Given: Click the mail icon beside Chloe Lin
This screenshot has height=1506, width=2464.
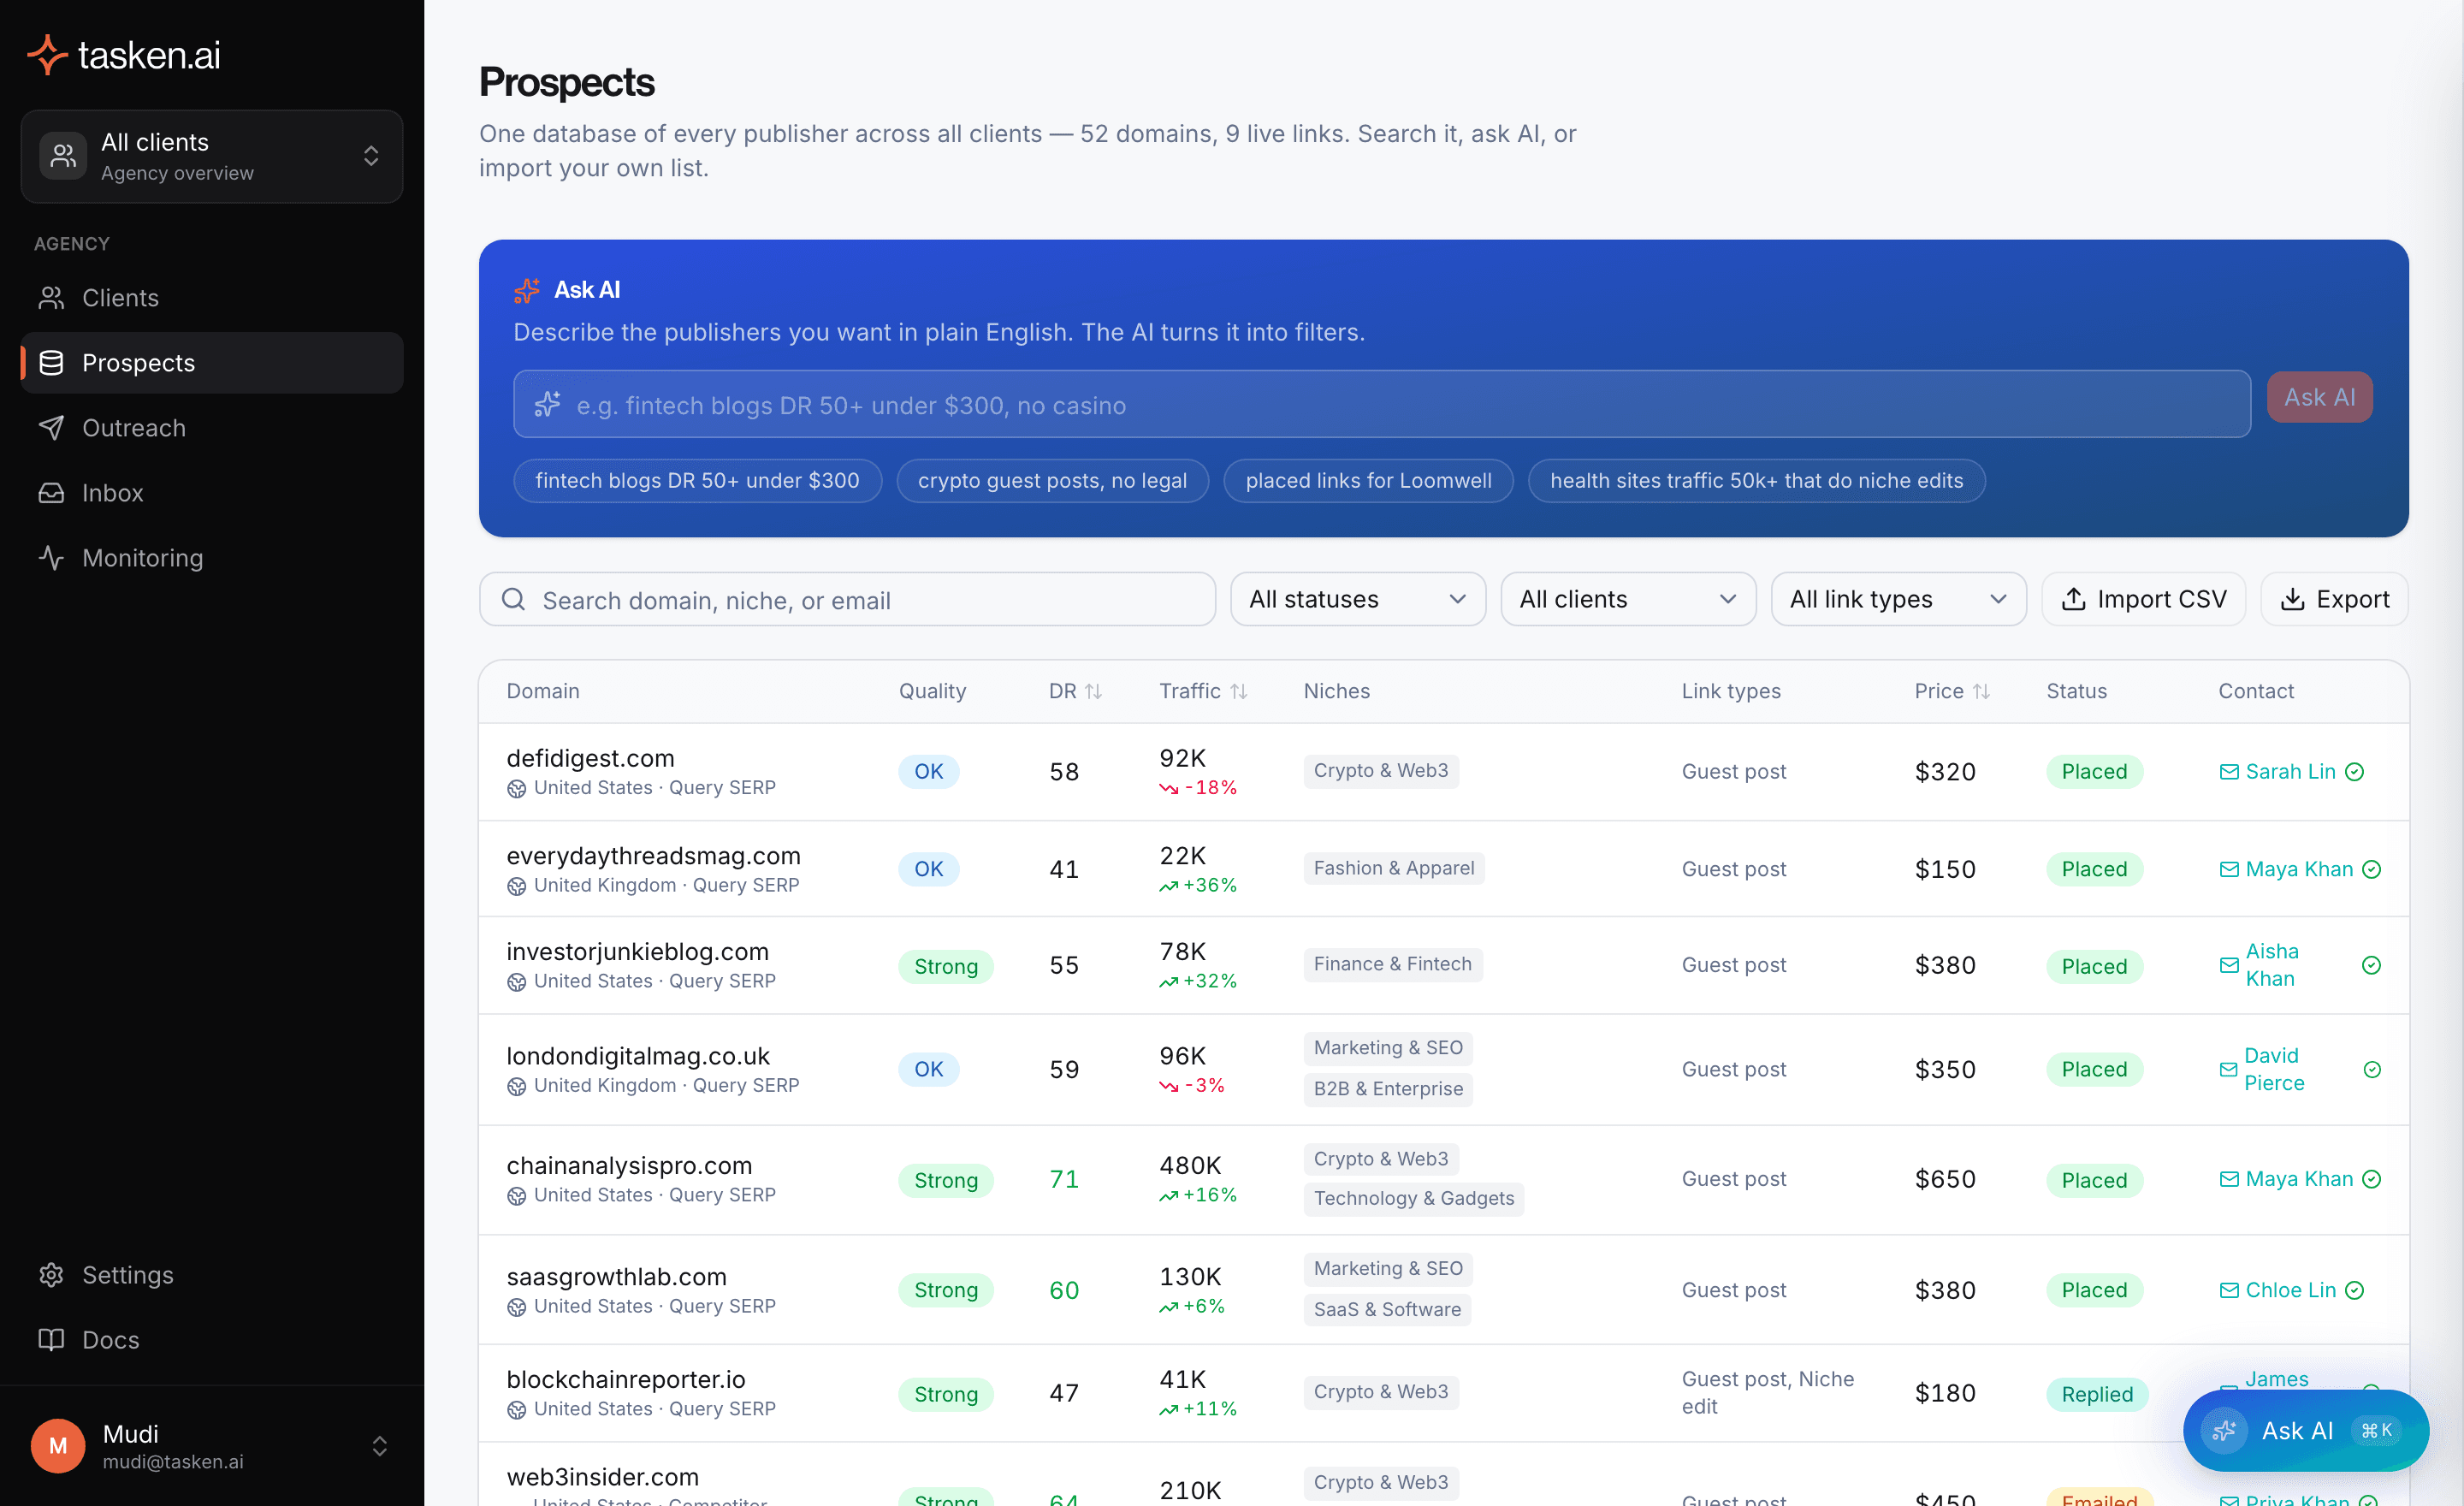Looking at the screenshot, I should pos(2229,1290).
